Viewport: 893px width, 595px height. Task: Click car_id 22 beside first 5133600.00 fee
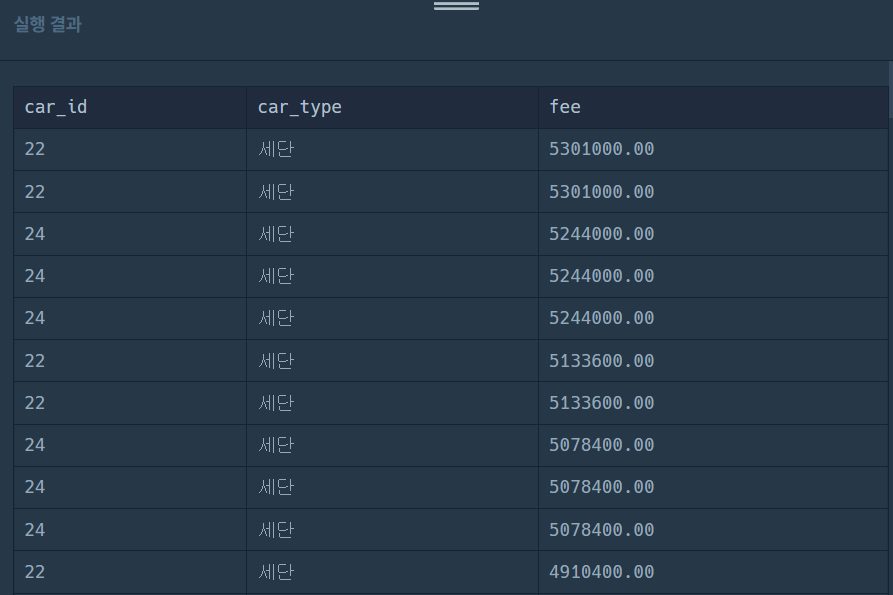pyautogui.click(x=35, y=361)
